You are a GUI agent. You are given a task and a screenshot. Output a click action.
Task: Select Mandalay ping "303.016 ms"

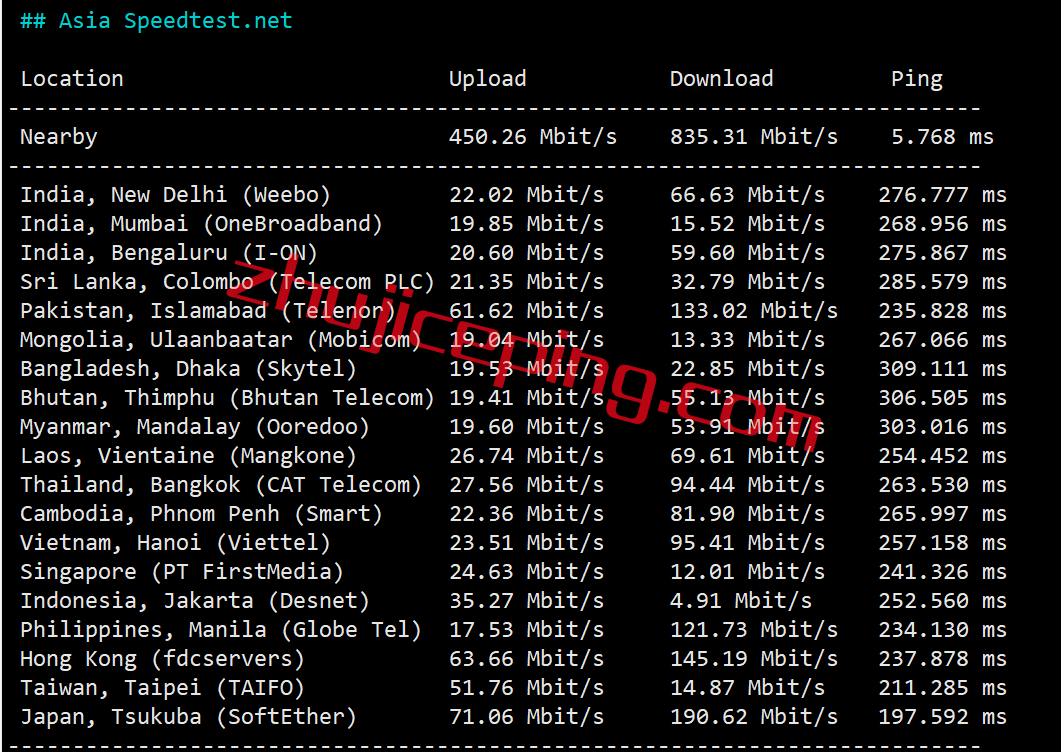click(943, 428)
